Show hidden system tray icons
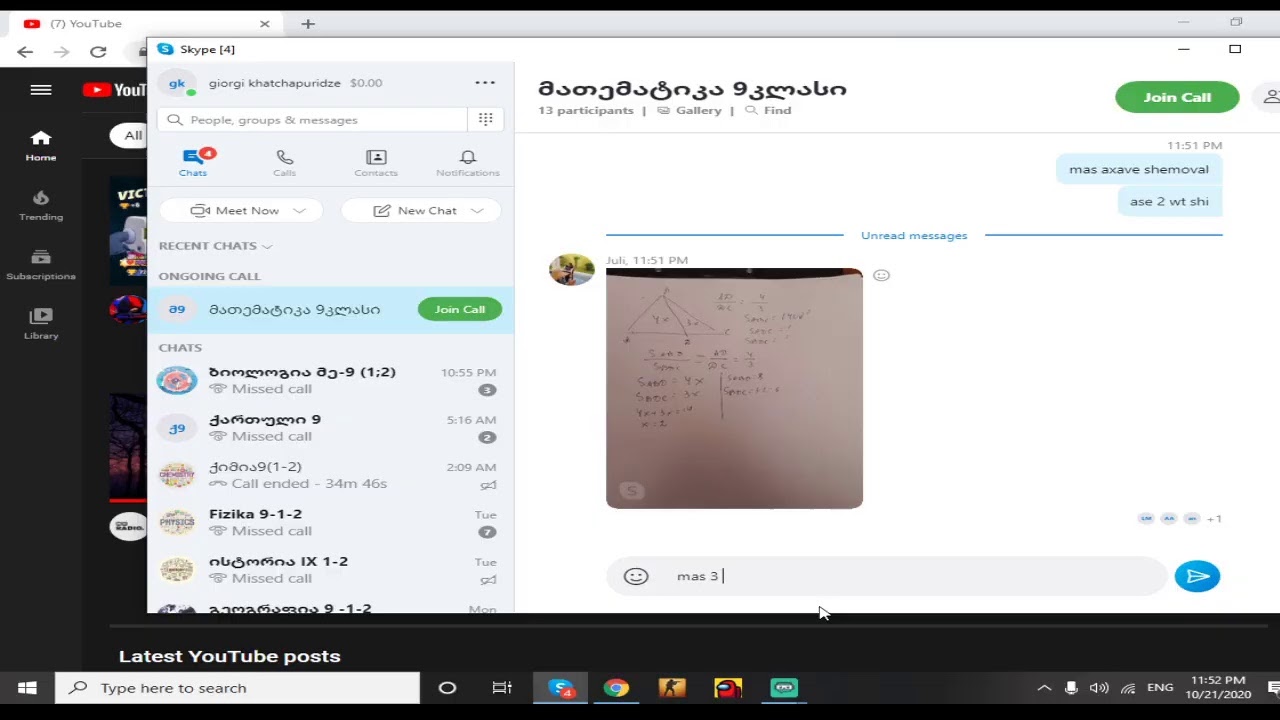Screen dimensions: 1280x720 click(1044, 688)
